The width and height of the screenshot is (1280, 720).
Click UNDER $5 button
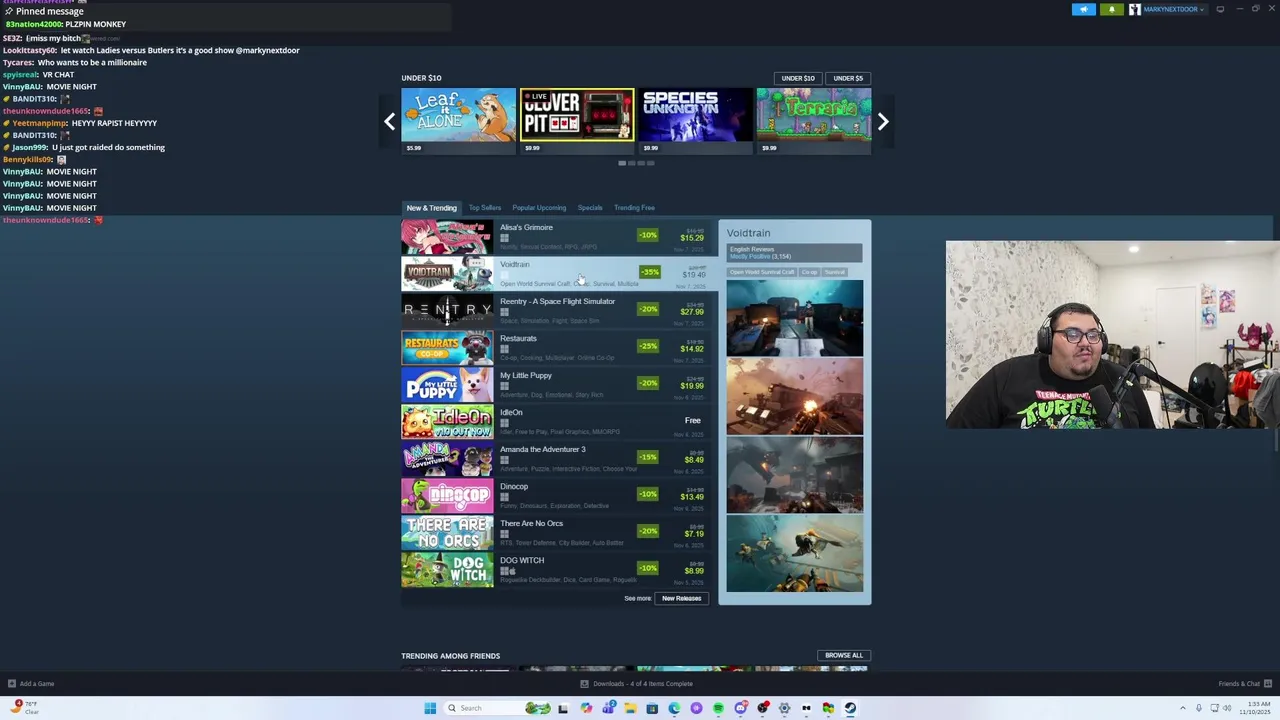point(848,78)
